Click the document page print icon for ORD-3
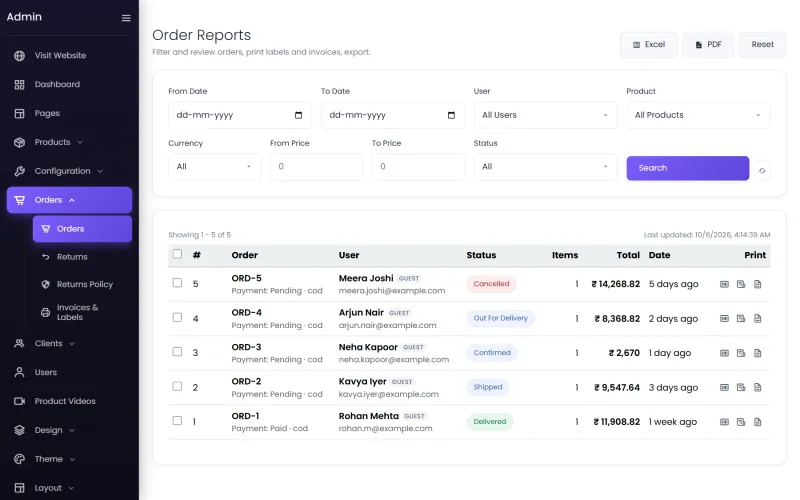The image size is (800, 500). tap(758, 353)
